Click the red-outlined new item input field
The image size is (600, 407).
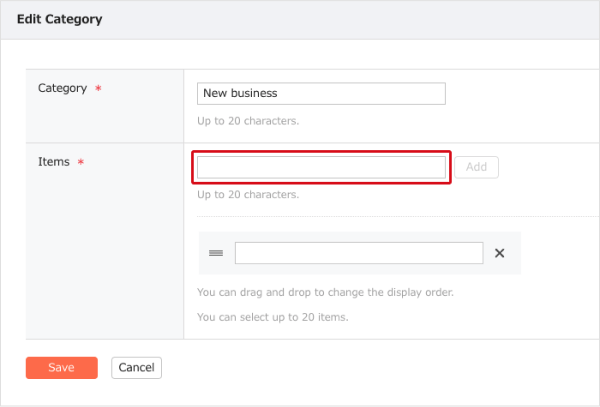(x=321, y=167)
